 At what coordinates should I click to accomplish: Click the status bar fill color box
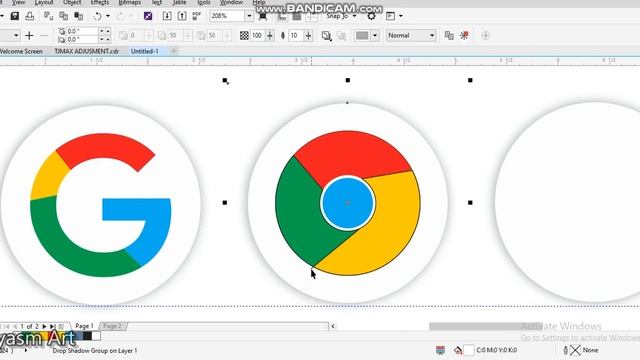(469, 350)
